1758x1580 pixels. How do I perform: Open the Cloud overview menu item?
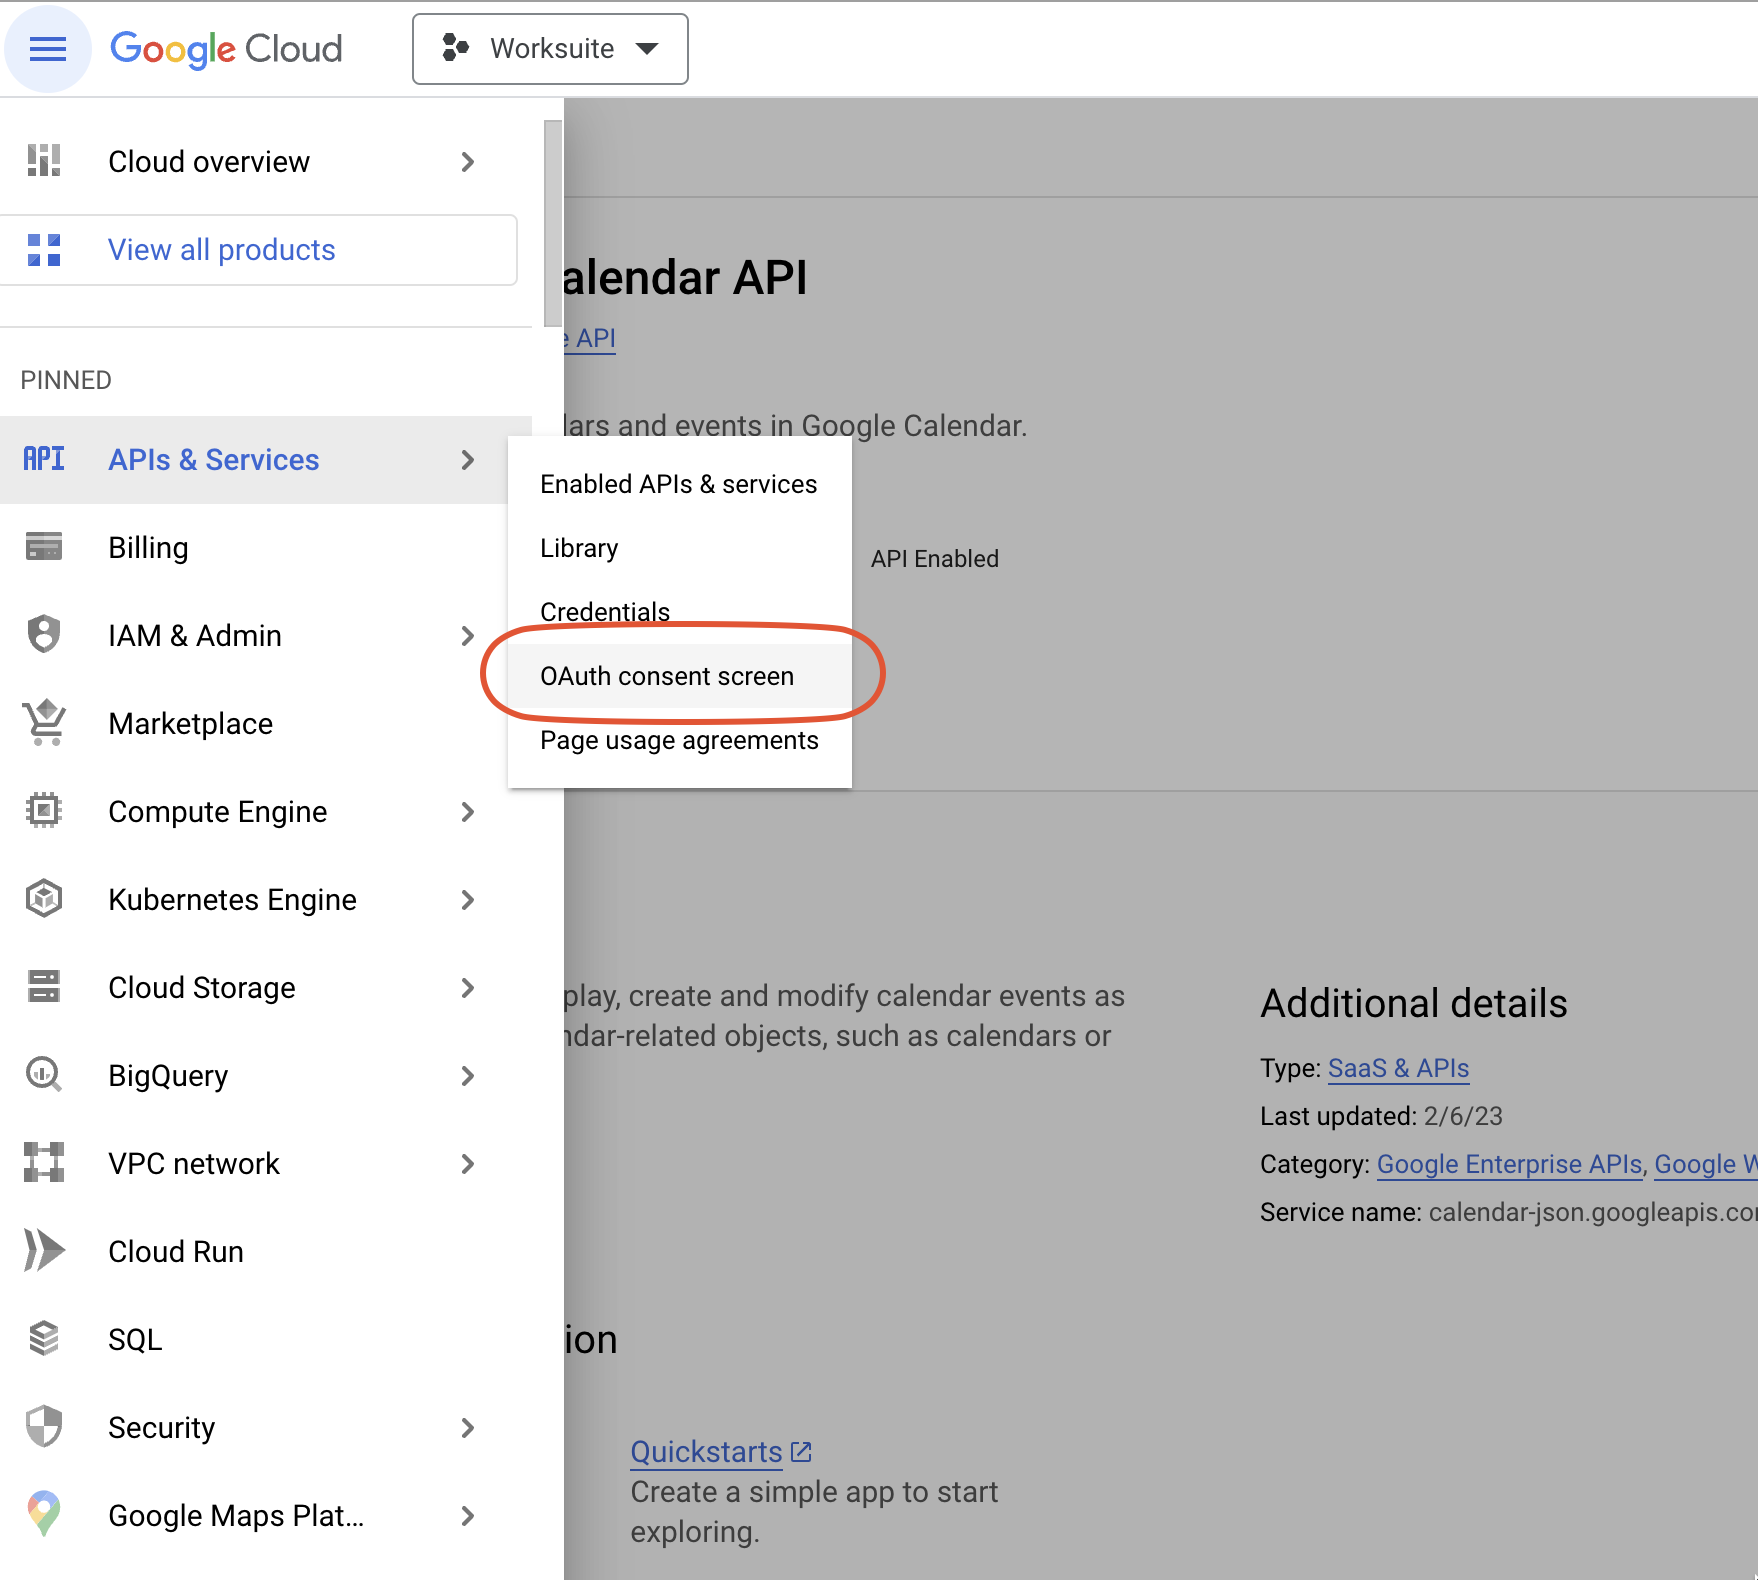pos(266,162)
